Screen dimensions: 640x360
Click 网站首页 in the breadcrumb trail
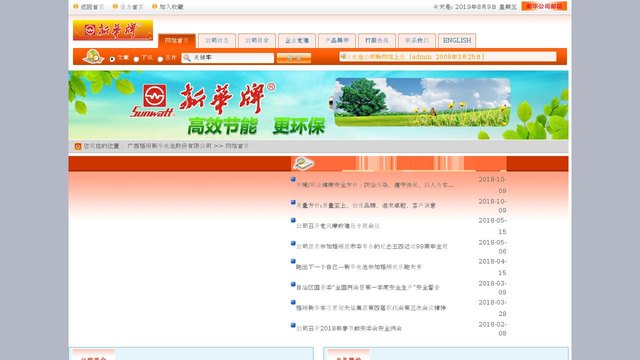click(237, 146)
